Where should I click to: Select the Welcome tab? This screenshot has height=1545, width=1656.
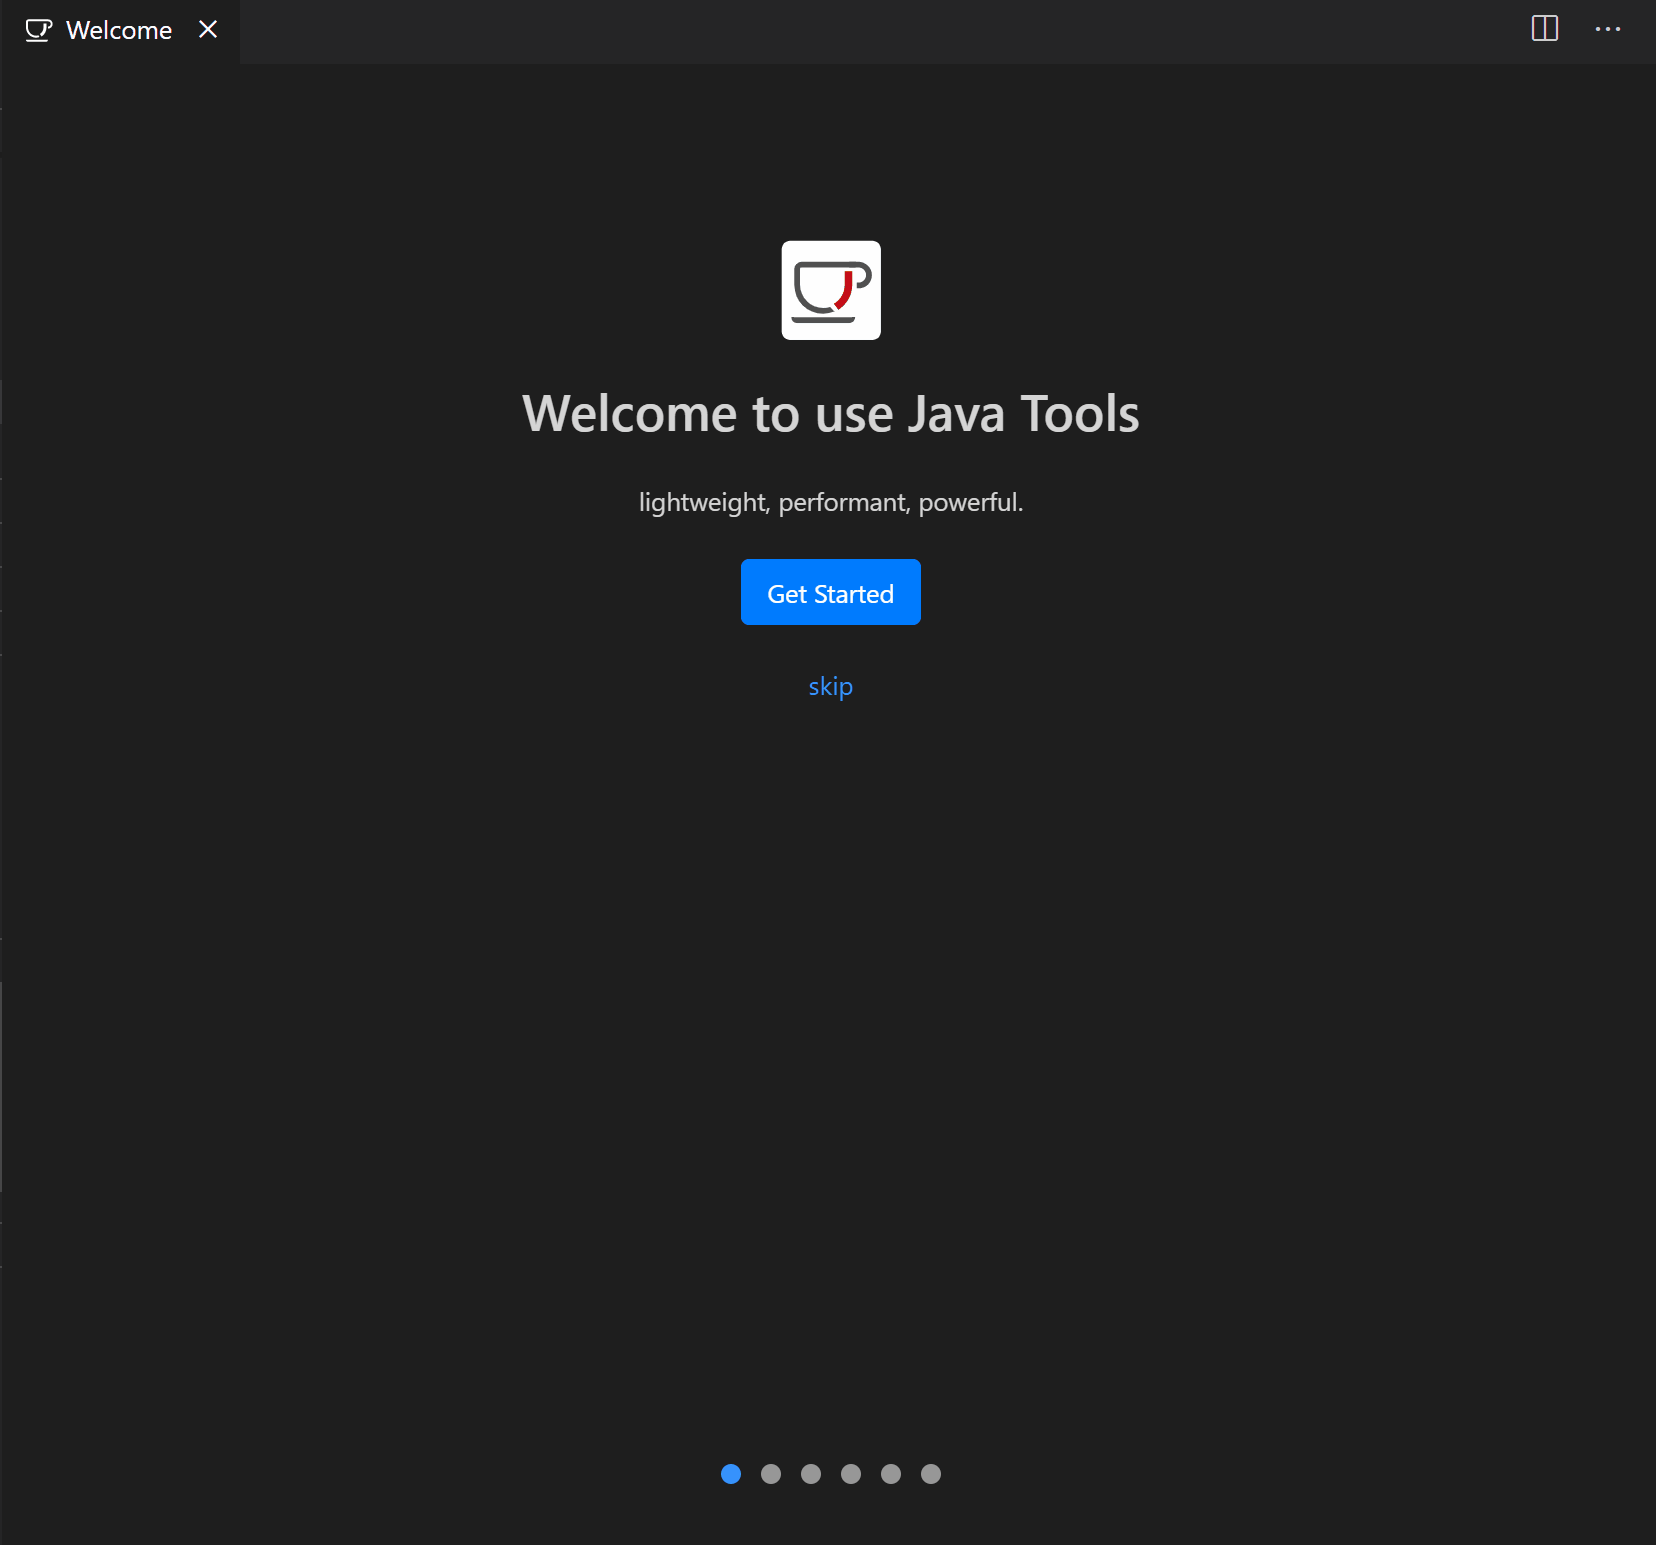pos(119,31)
